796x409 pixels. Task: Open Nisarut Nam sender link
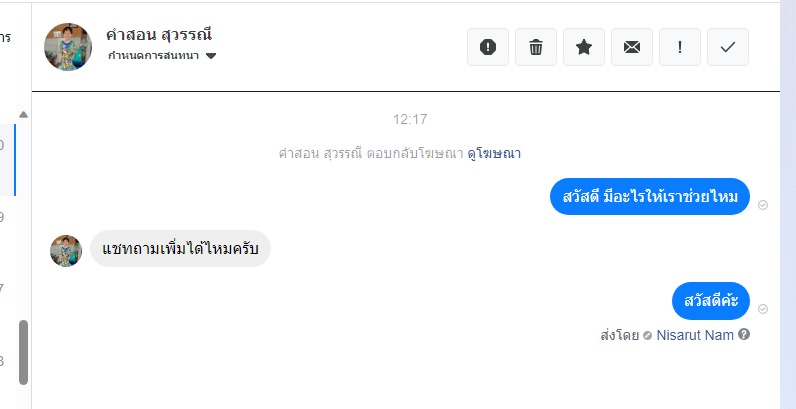point(695,335)
